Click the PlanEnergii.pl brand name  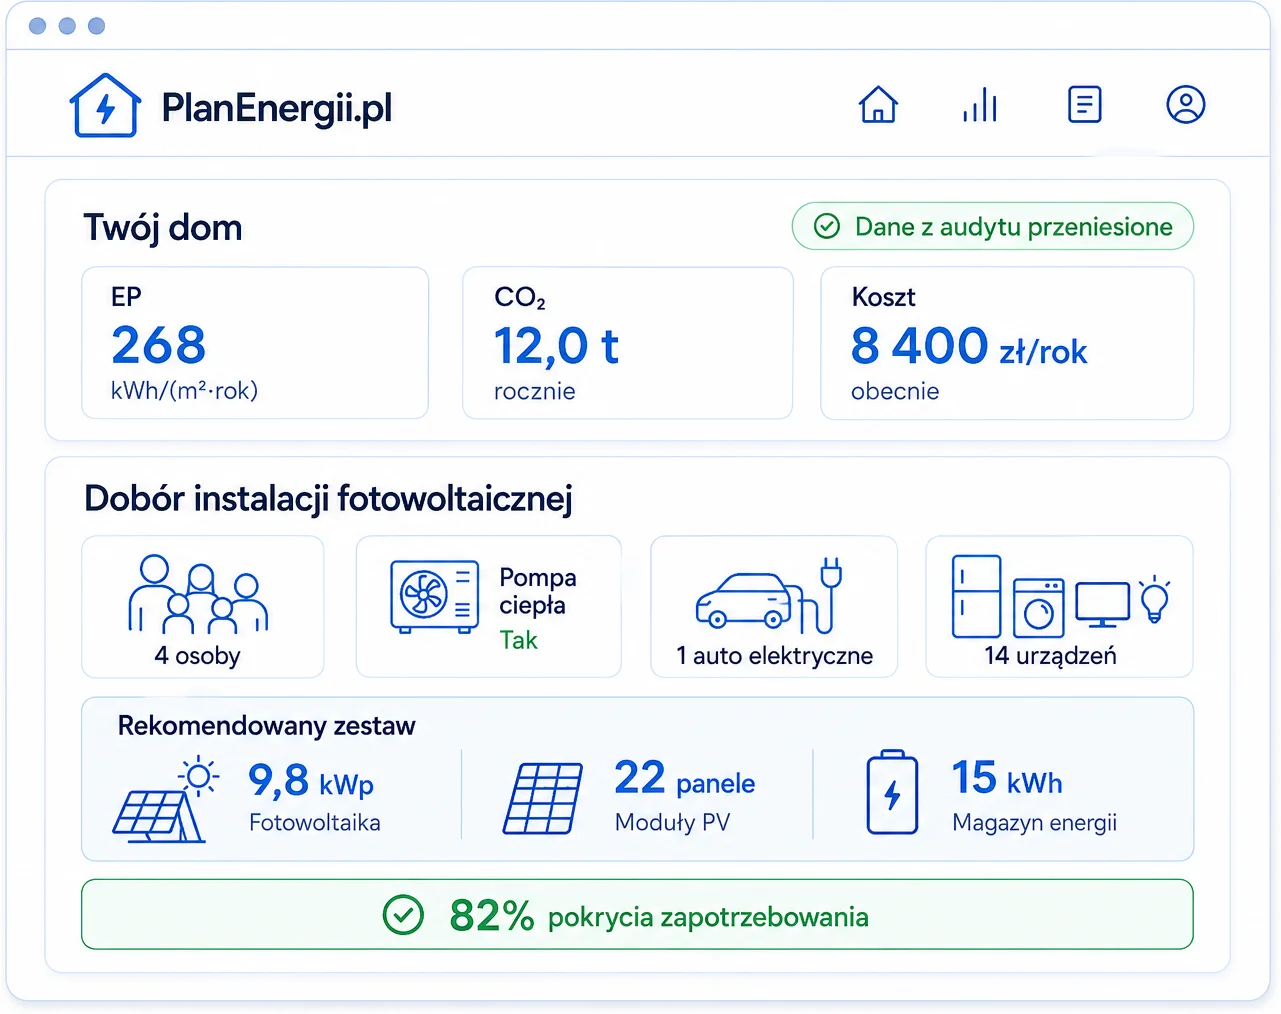[x=277, y=108]
